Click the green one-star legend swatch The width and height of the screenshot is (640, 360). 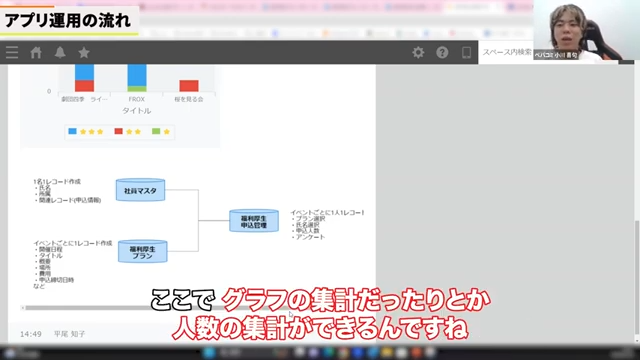156,131
